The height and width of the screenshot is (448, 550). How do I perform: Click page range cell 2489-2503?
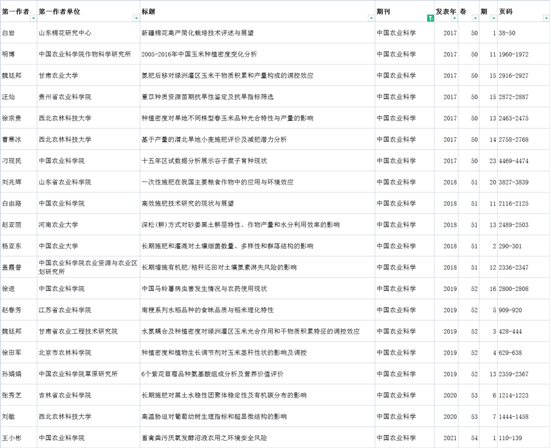pyautogui.click(x=523, y=225)
